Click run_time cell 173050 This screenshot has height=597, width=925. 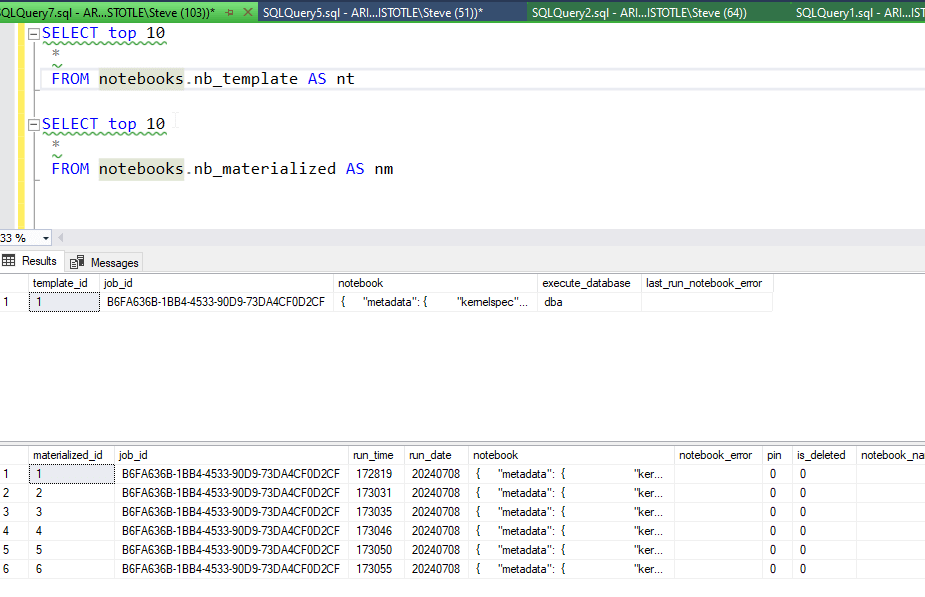tap(377, 549)
